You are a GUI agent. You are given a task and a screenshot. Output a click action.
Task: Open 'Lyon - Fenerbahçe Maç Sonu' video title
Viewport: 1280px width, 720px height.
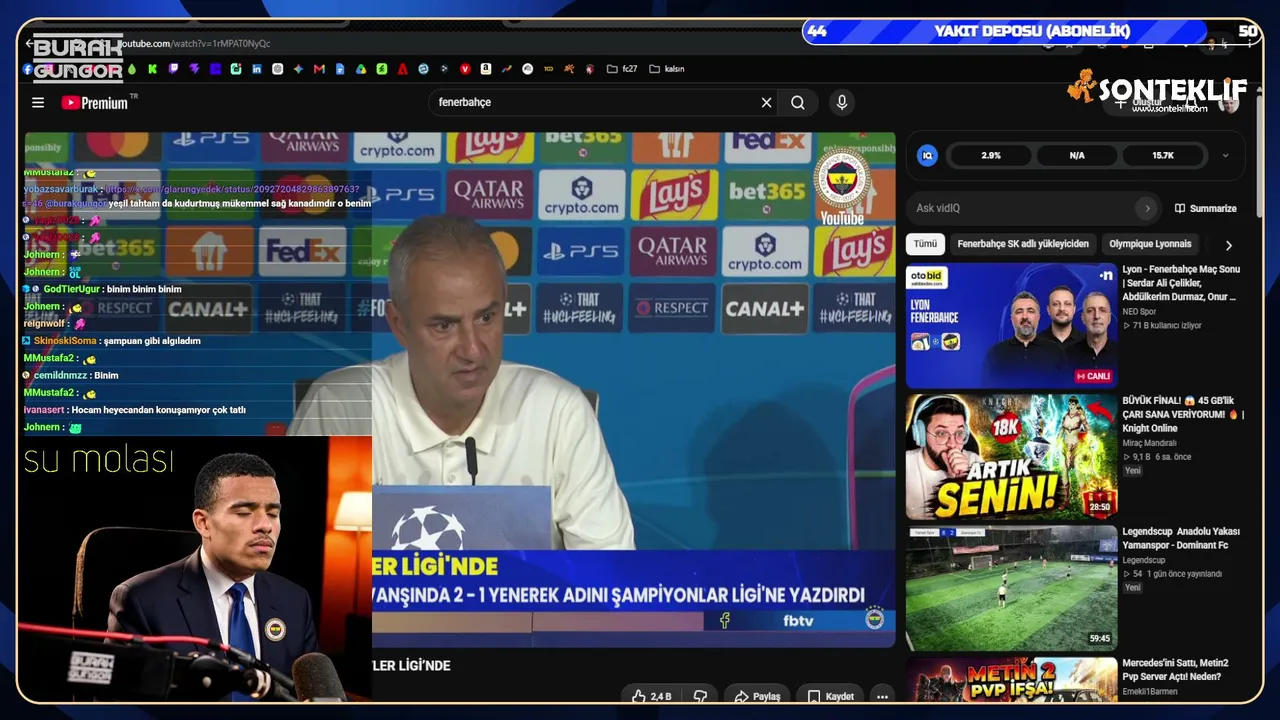click(x=1181, y=283)
